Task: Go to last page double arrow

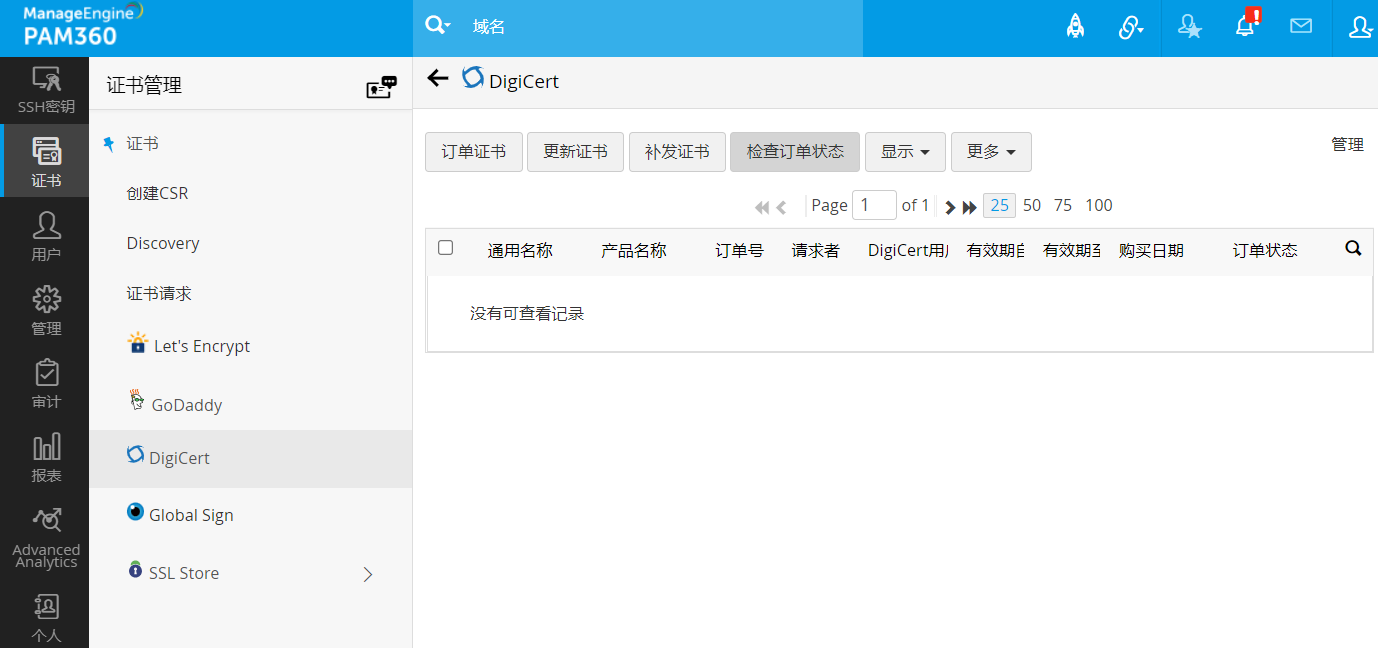Action: 969,207
